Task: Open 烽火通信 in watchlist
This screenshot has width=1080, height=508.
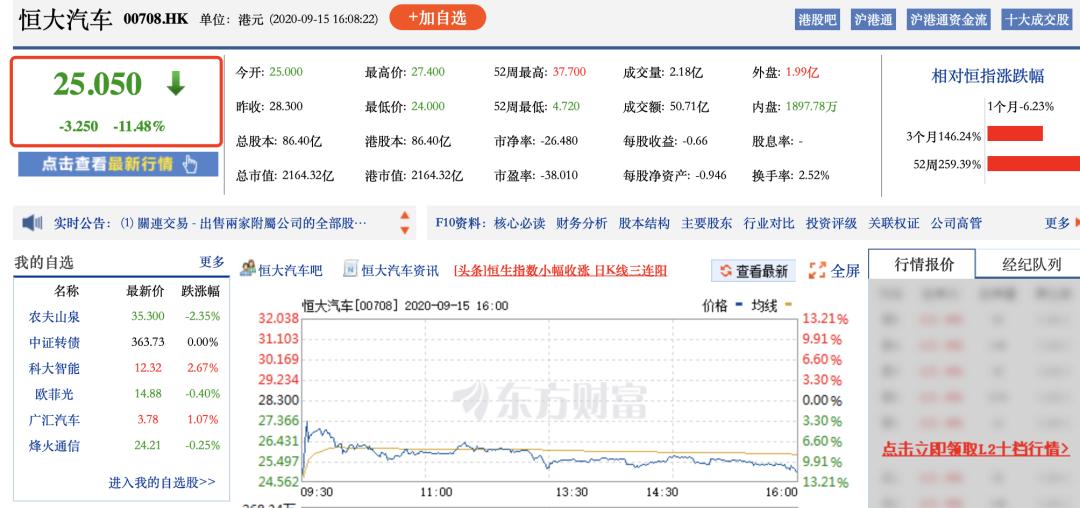Action: [x=54, y=445]
